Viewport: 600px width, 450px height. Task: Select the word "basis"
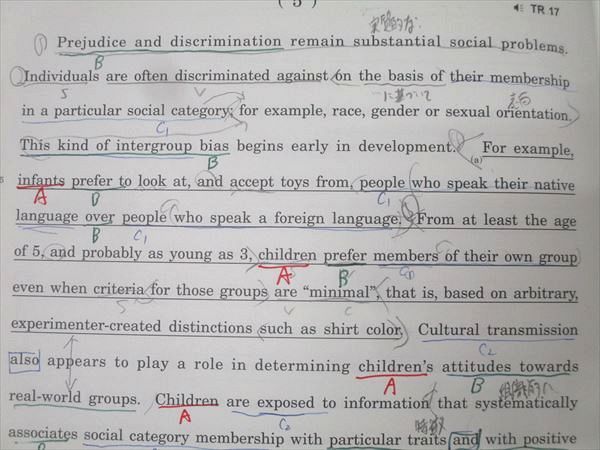pos(406,75)
